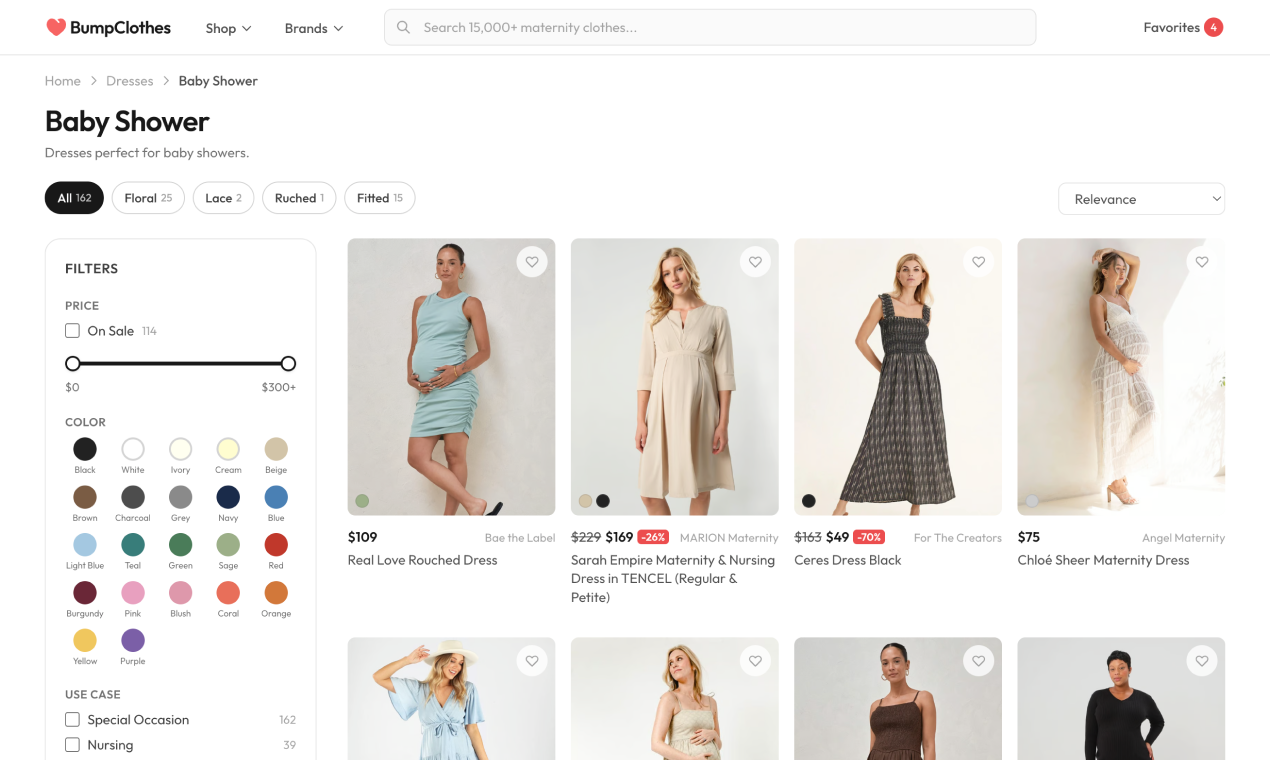Open Favorites showing 4 items

1183,27
